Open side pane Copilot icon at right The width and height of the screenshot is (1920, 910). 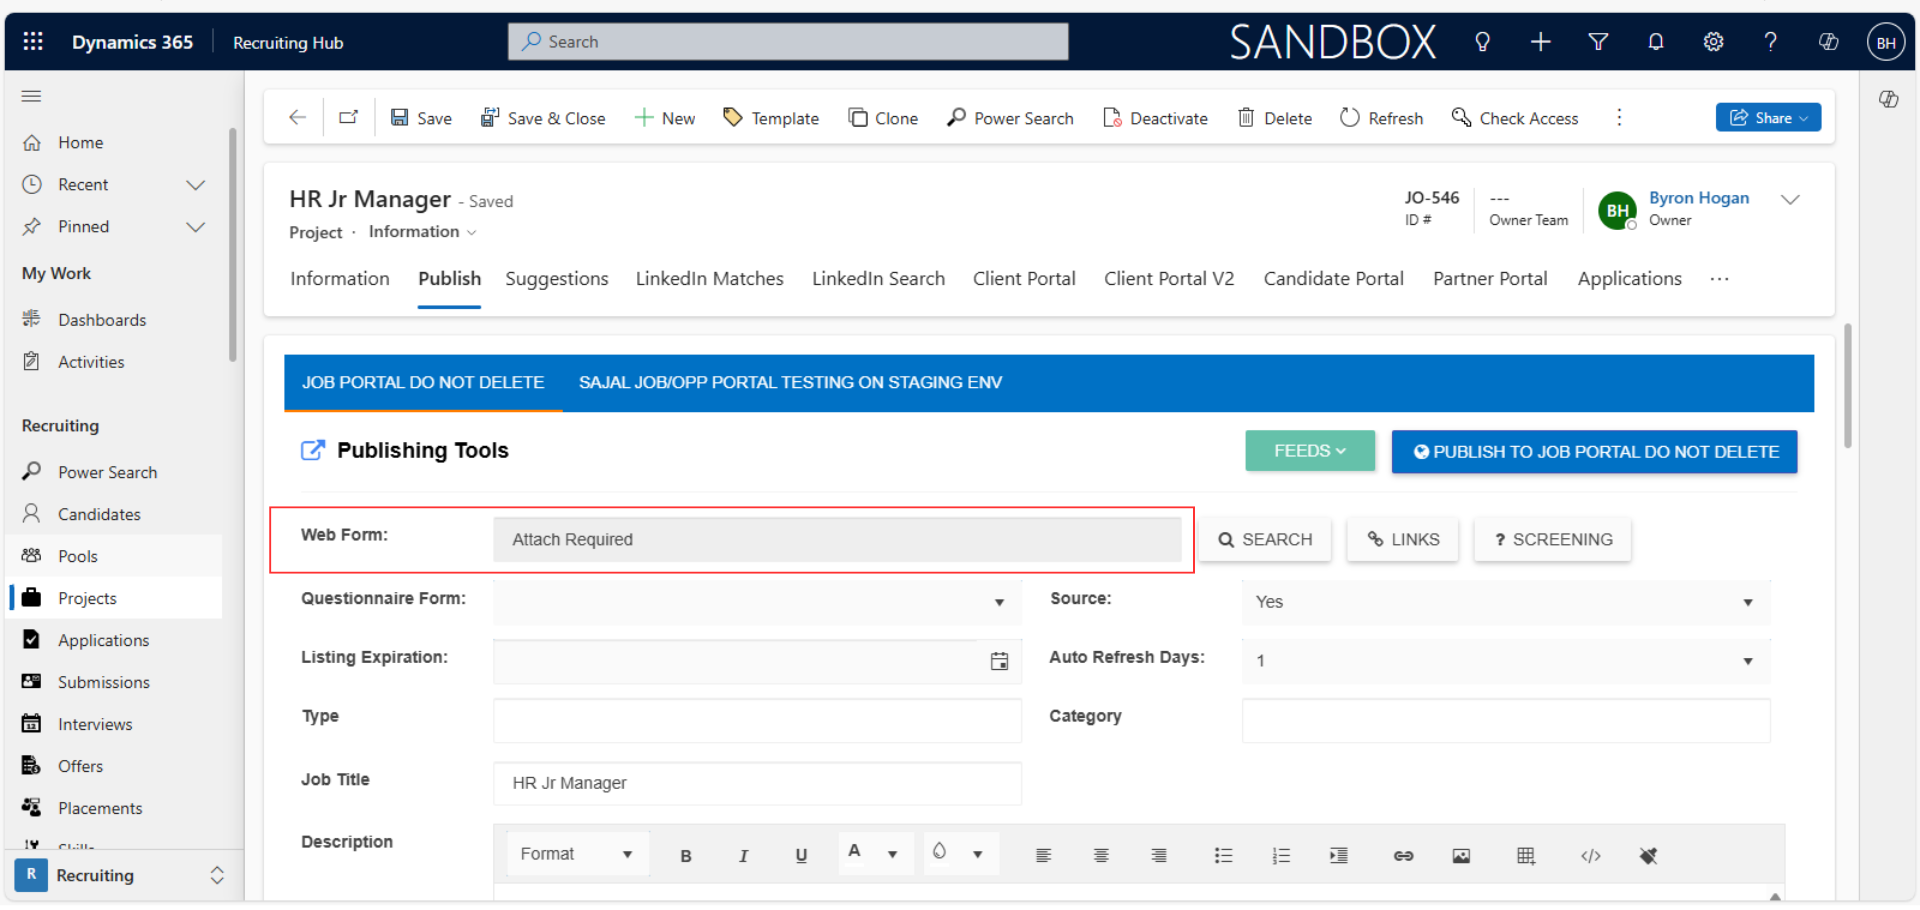point(1888,99)
